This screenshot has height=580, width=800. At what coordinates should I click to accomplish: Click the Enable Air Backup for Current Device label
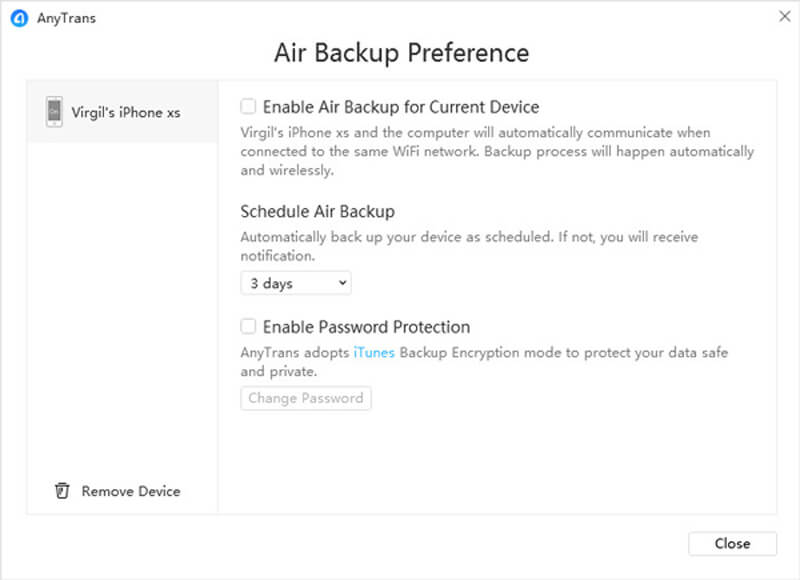point(401,107)
